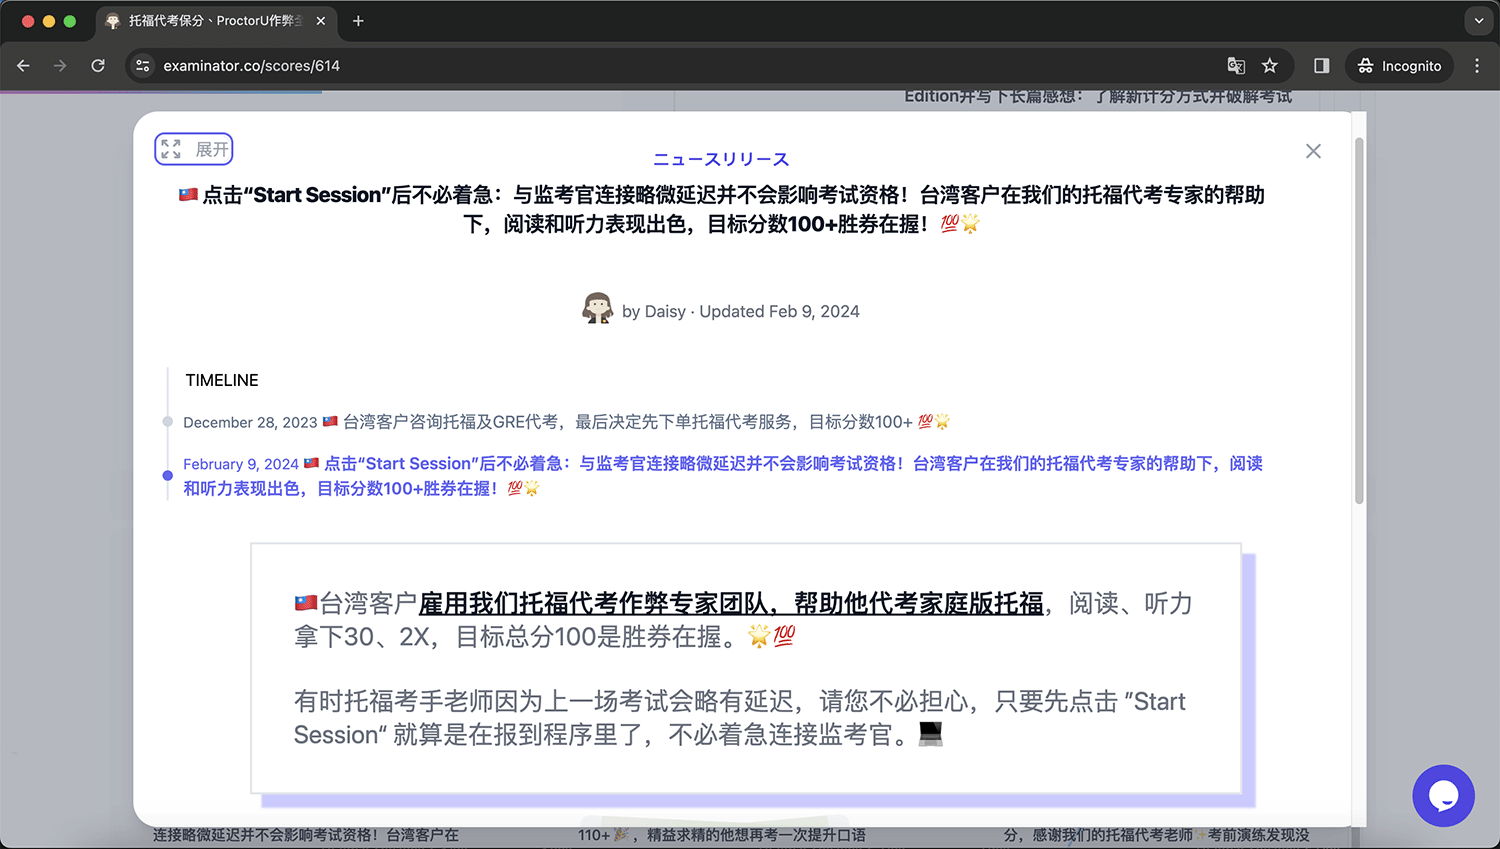Click the expand 展开 button
This screenshot has height=849, width=1500.
pyautogui.click(x=194, y=149)
